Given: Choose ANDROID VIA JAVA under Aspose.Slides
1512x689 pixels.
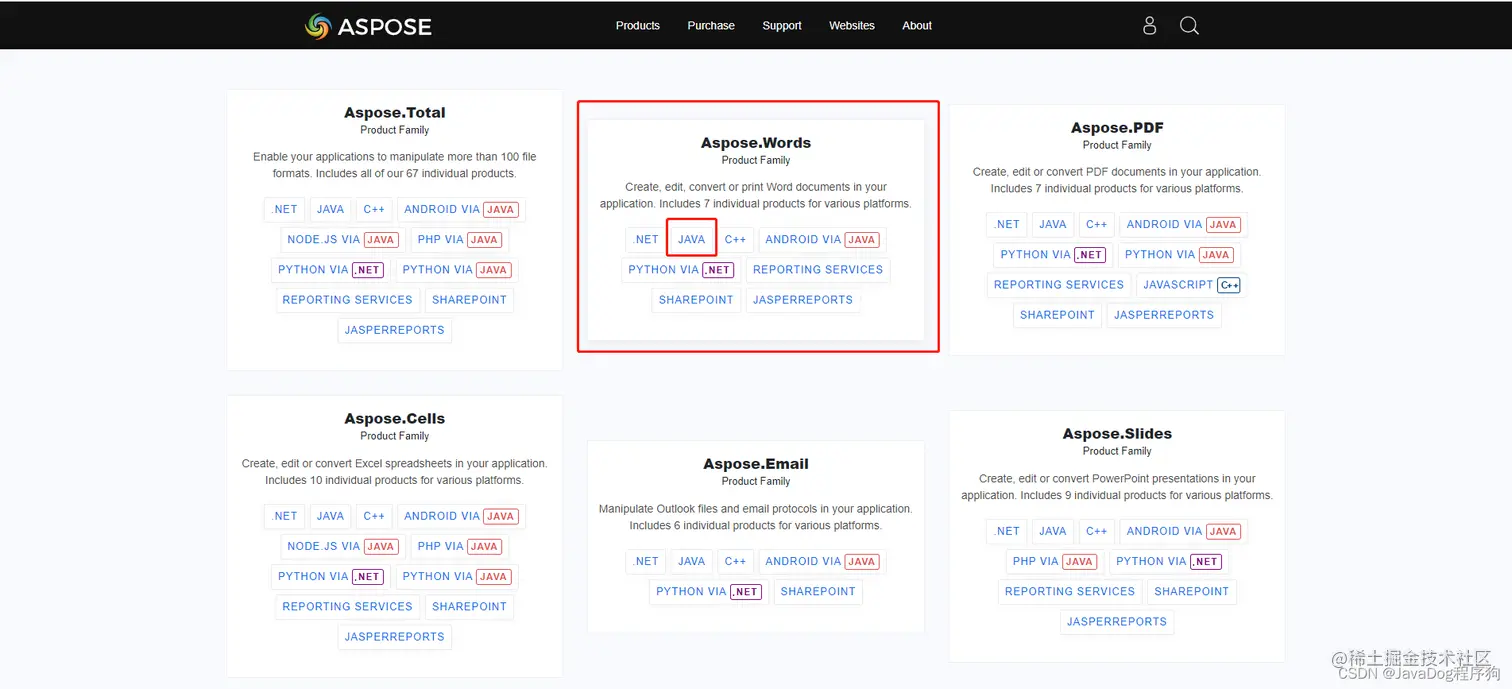Looking at the screenshot, I should [x=1183, y=532].
